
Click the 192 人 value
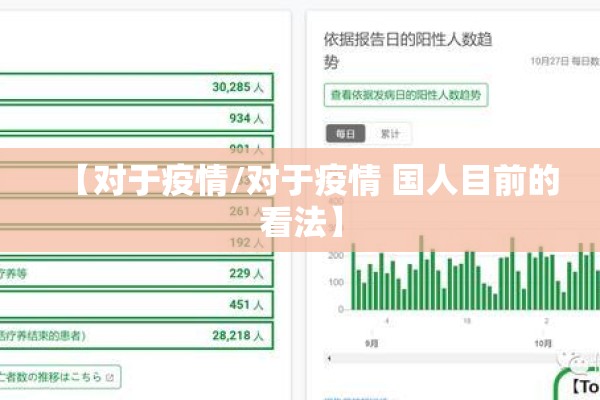246,242
